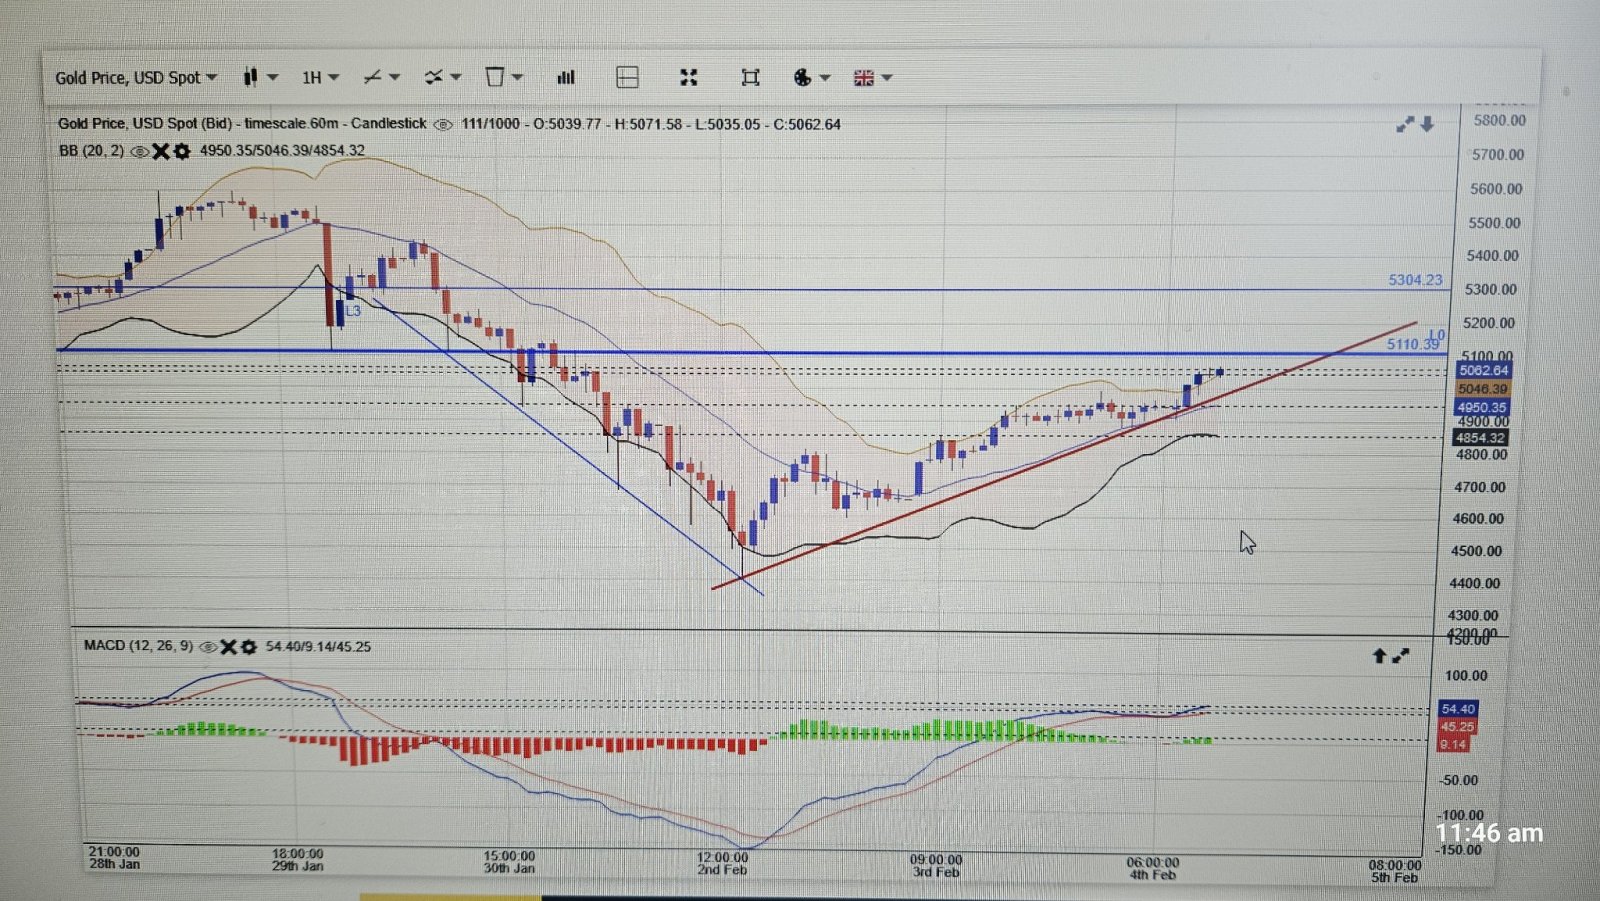Click the candlestick chart type icon

250,77
